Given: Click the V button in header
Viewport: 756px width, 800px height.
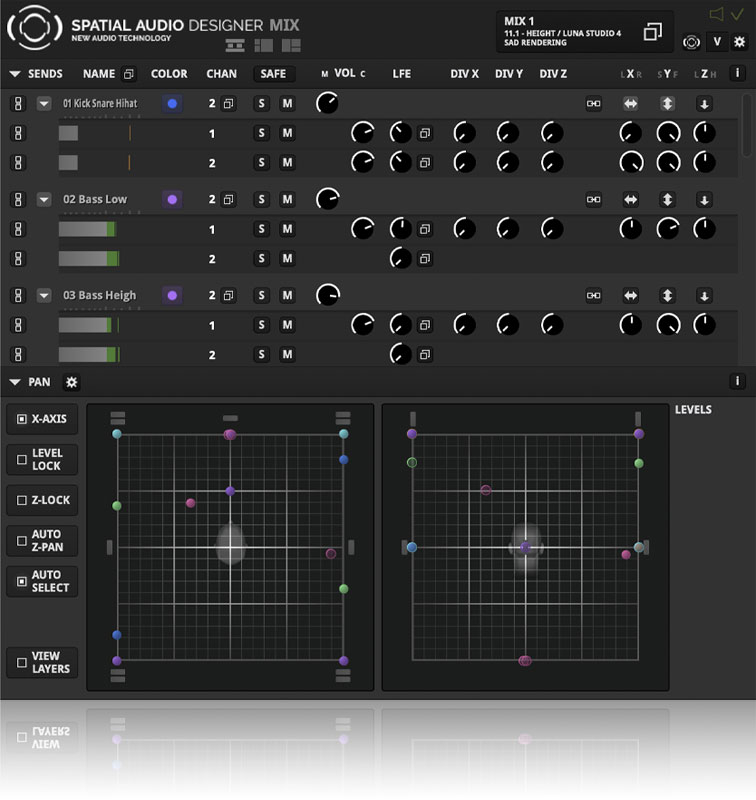Looking at the screenshot, I should tap(716, 42).
